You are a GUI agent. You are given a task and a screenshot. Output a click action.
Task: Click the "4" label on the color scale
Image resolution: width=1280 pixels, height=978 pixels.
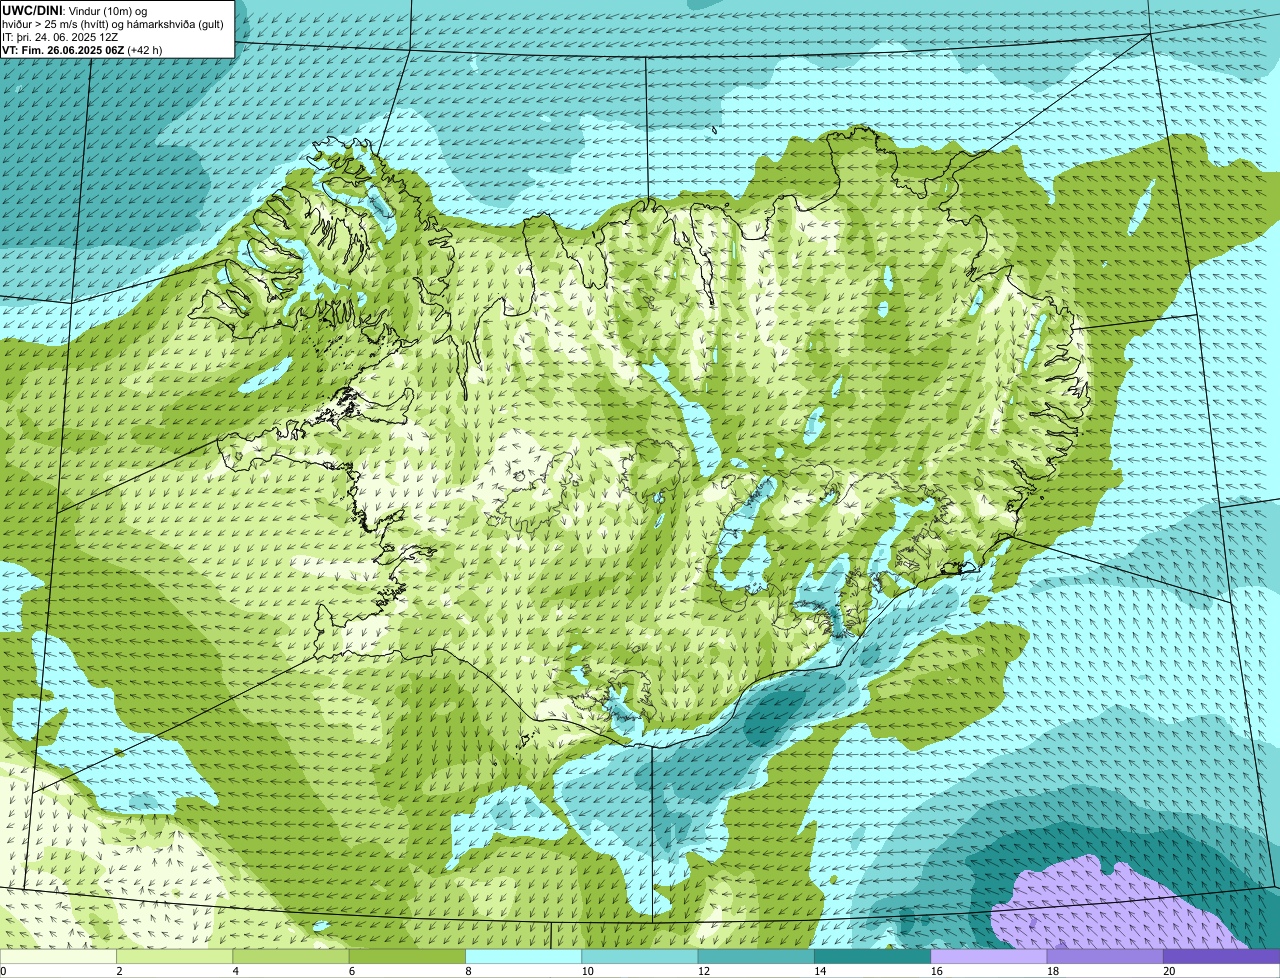[x=235, y=971]
